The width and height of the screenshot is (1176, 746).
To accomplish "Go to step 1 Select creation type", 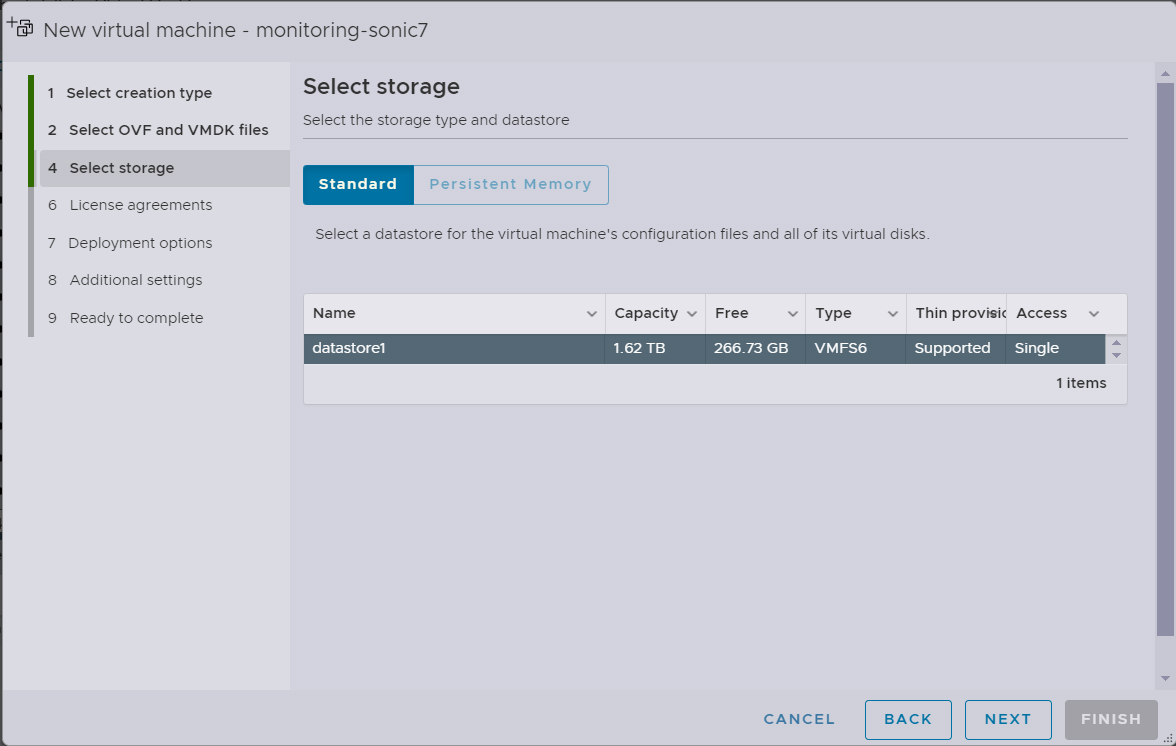I will [x=139, y=93].
